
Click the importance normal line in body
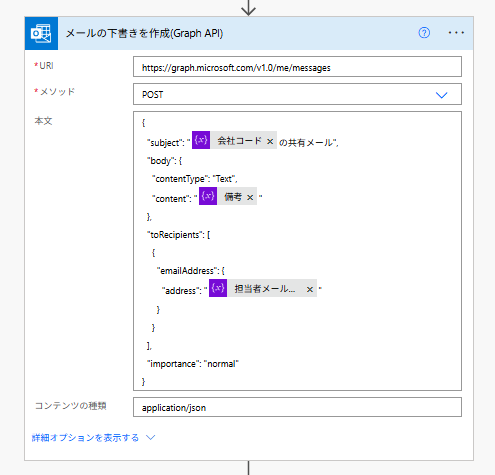[193, 364]
